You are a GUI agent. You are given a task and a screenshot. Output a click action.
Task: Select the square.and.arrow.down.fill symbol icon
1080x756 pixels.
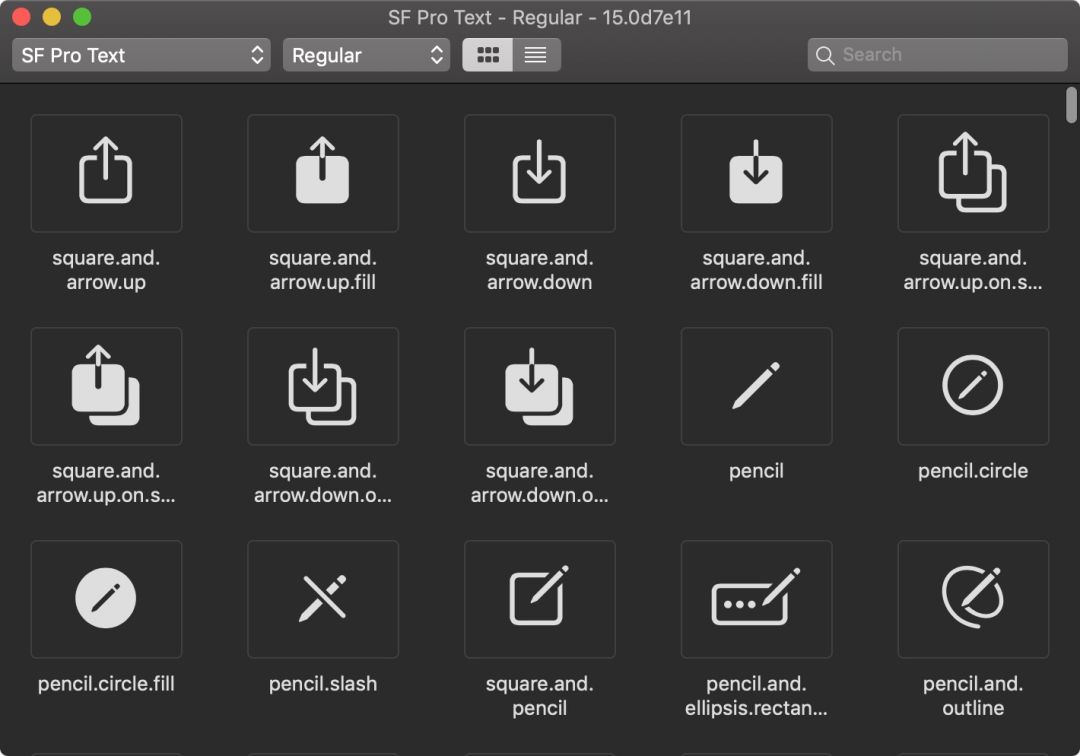pos(756,173)
